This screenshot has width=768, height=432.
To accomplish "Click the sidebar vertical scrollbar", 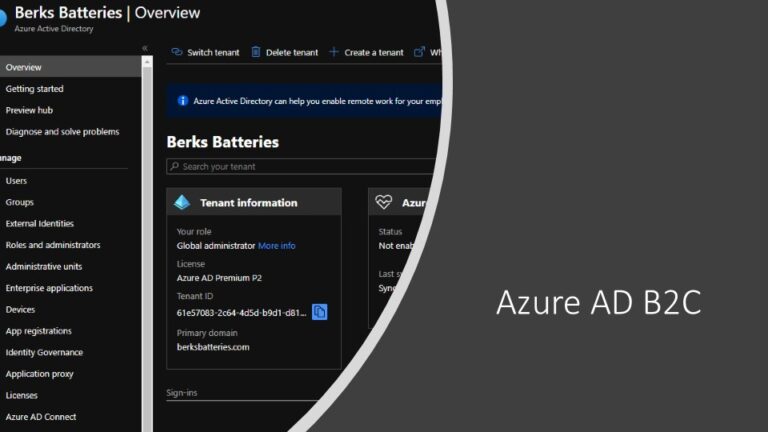I will (148, 240).
